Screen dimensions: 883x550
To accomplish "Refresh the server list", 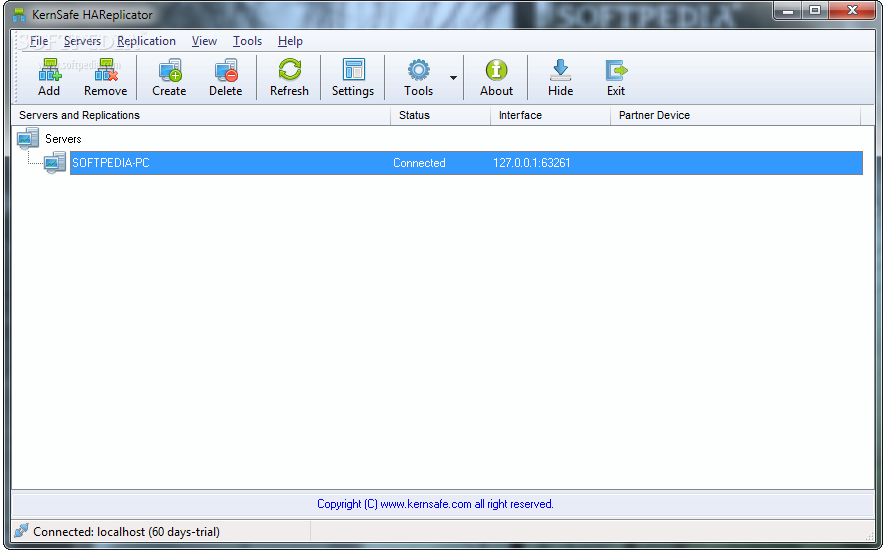I will [x=289, y=77].
